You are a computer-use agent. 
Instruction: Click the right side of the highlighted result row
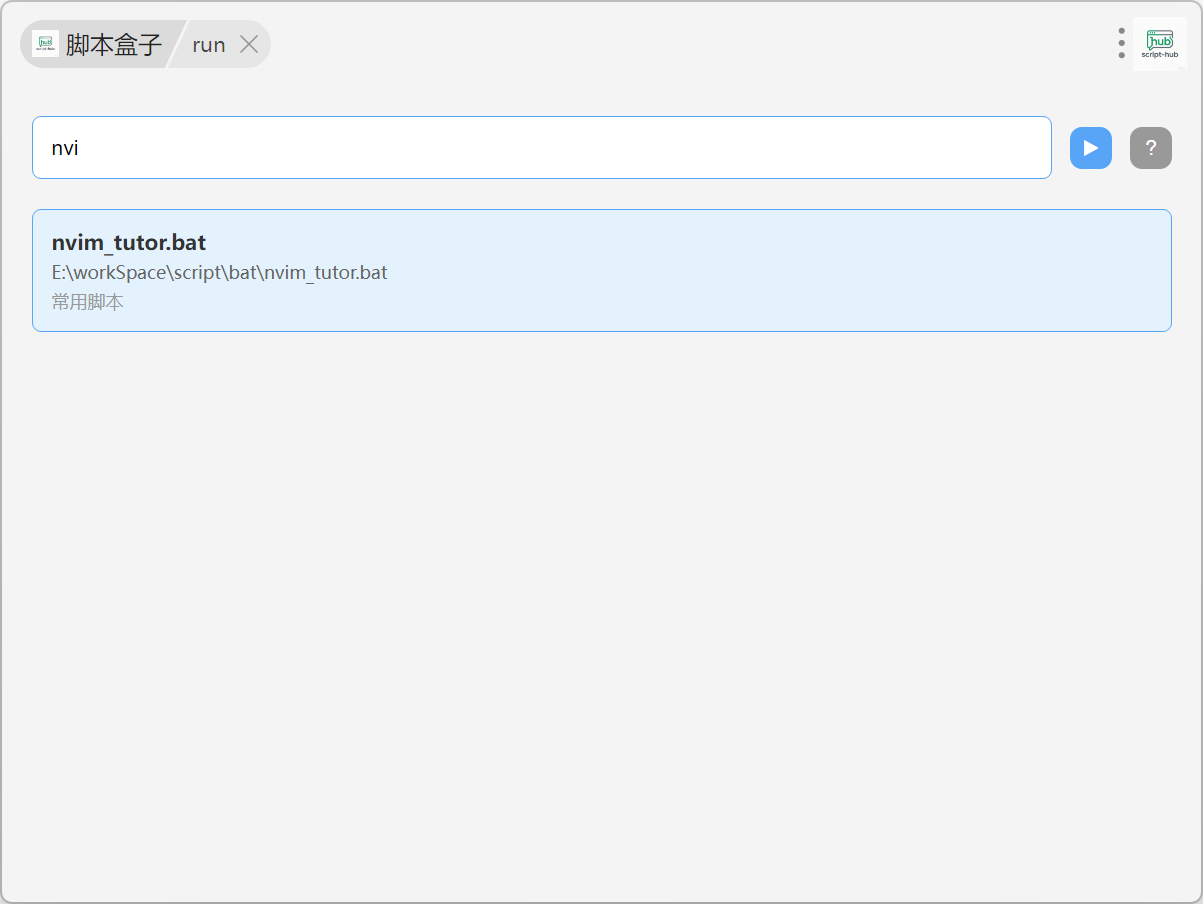pyautogui.click(x=1050, y=270)
